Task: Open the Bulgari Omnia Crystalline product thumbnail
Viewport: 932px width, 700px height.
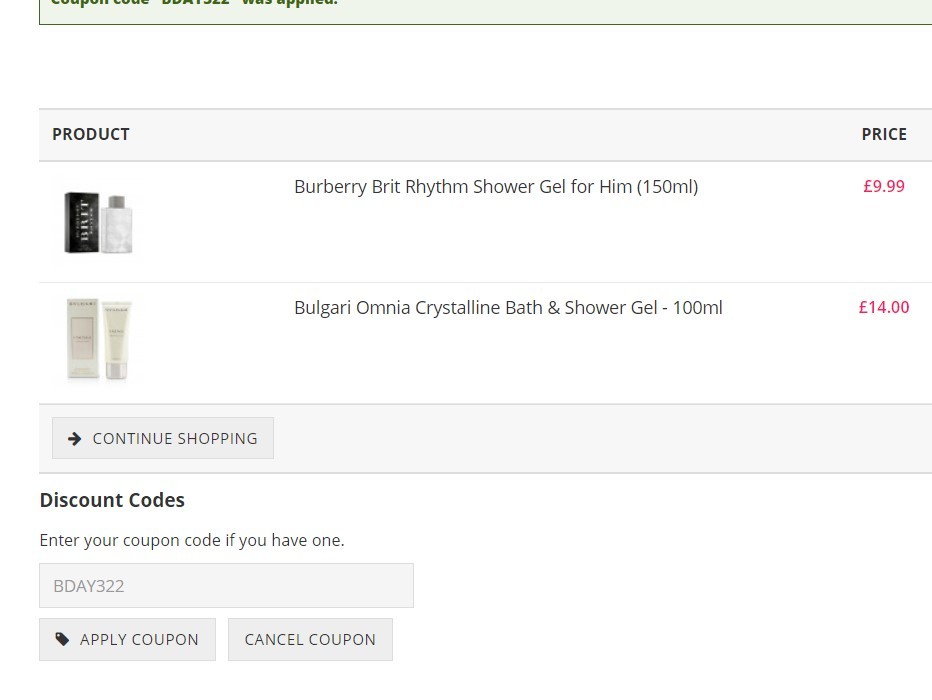Action: (99, 340)
